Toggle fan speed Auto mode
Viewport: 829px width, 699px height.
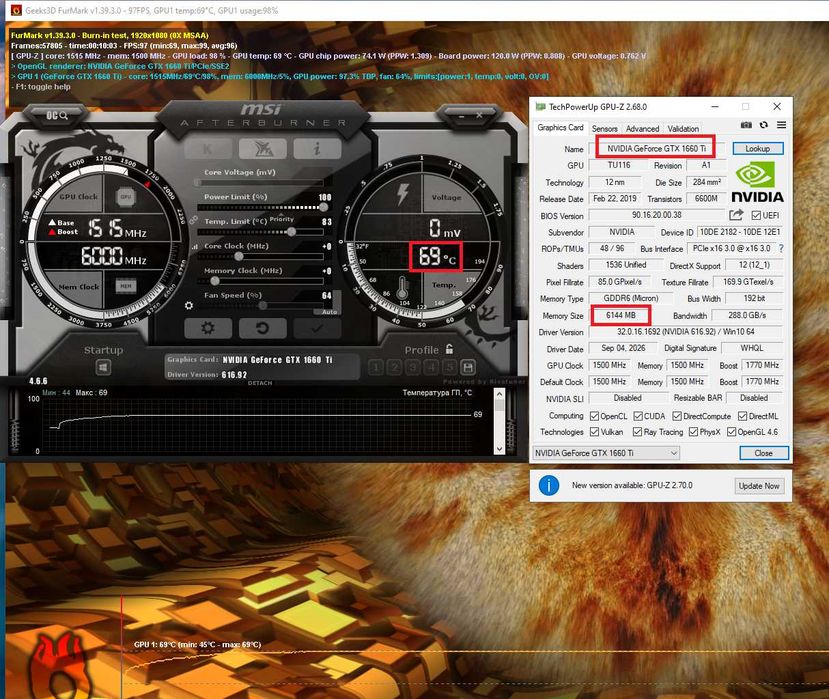329,312
